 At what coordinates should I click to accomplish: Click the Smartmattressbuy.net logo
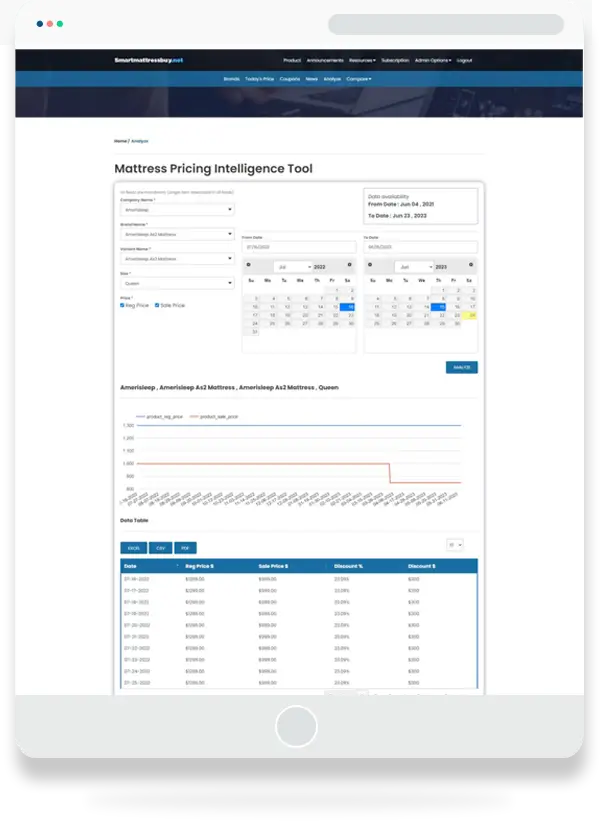[149, 60]
